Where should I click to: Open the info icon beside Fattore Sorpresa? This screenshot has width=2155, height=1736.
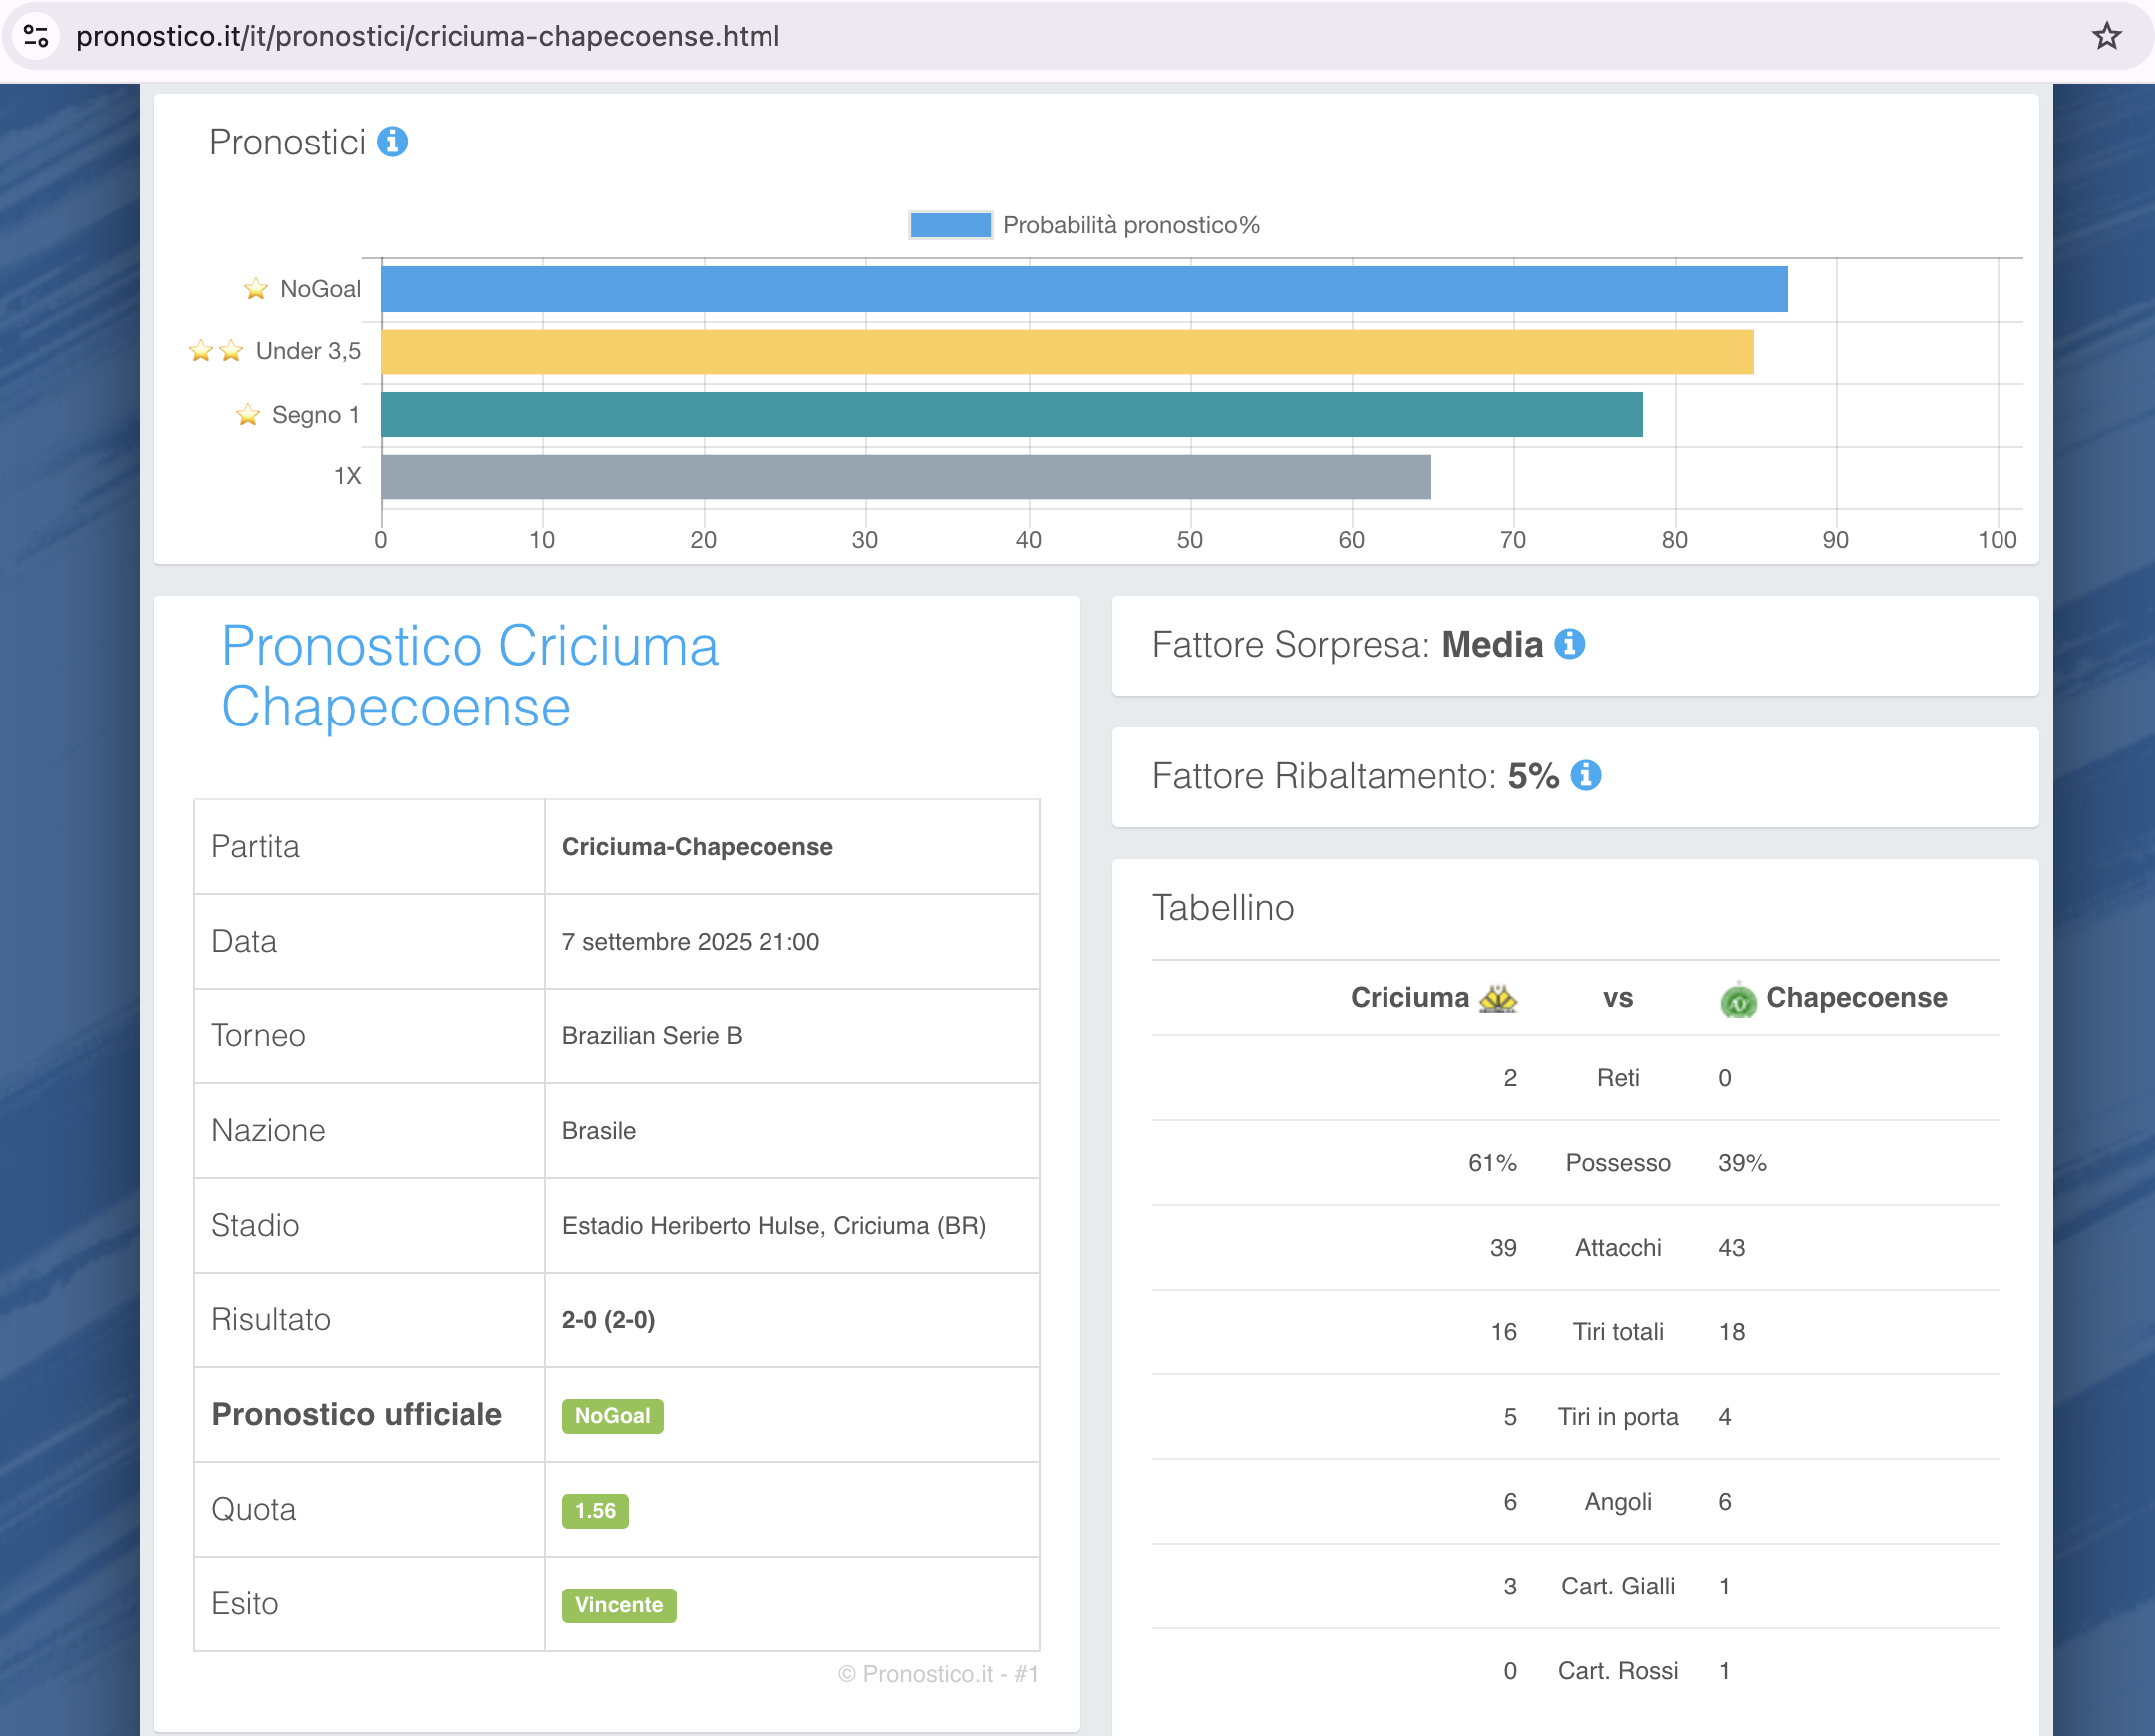click(1569, 644)
